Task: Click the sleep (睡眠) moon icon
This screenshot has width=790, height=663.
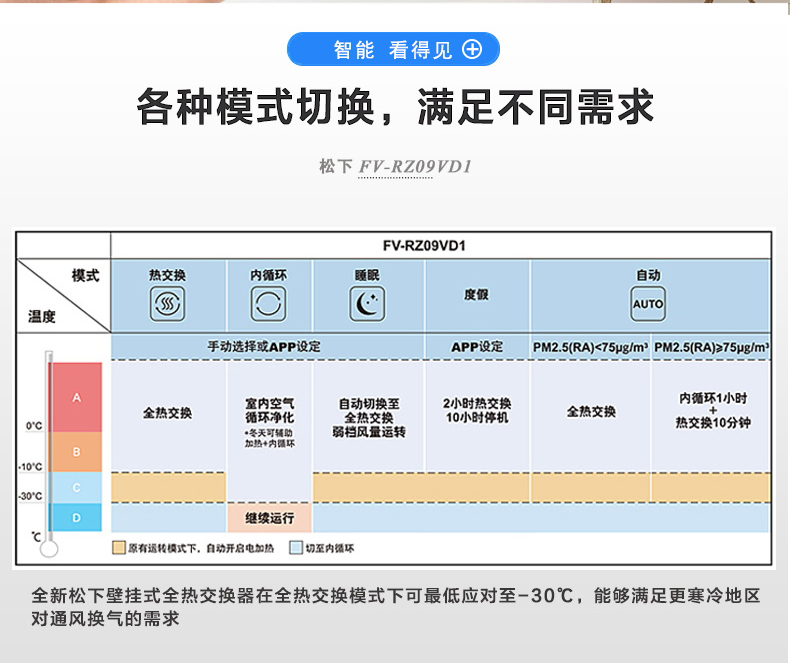Action: coord(367,304)
